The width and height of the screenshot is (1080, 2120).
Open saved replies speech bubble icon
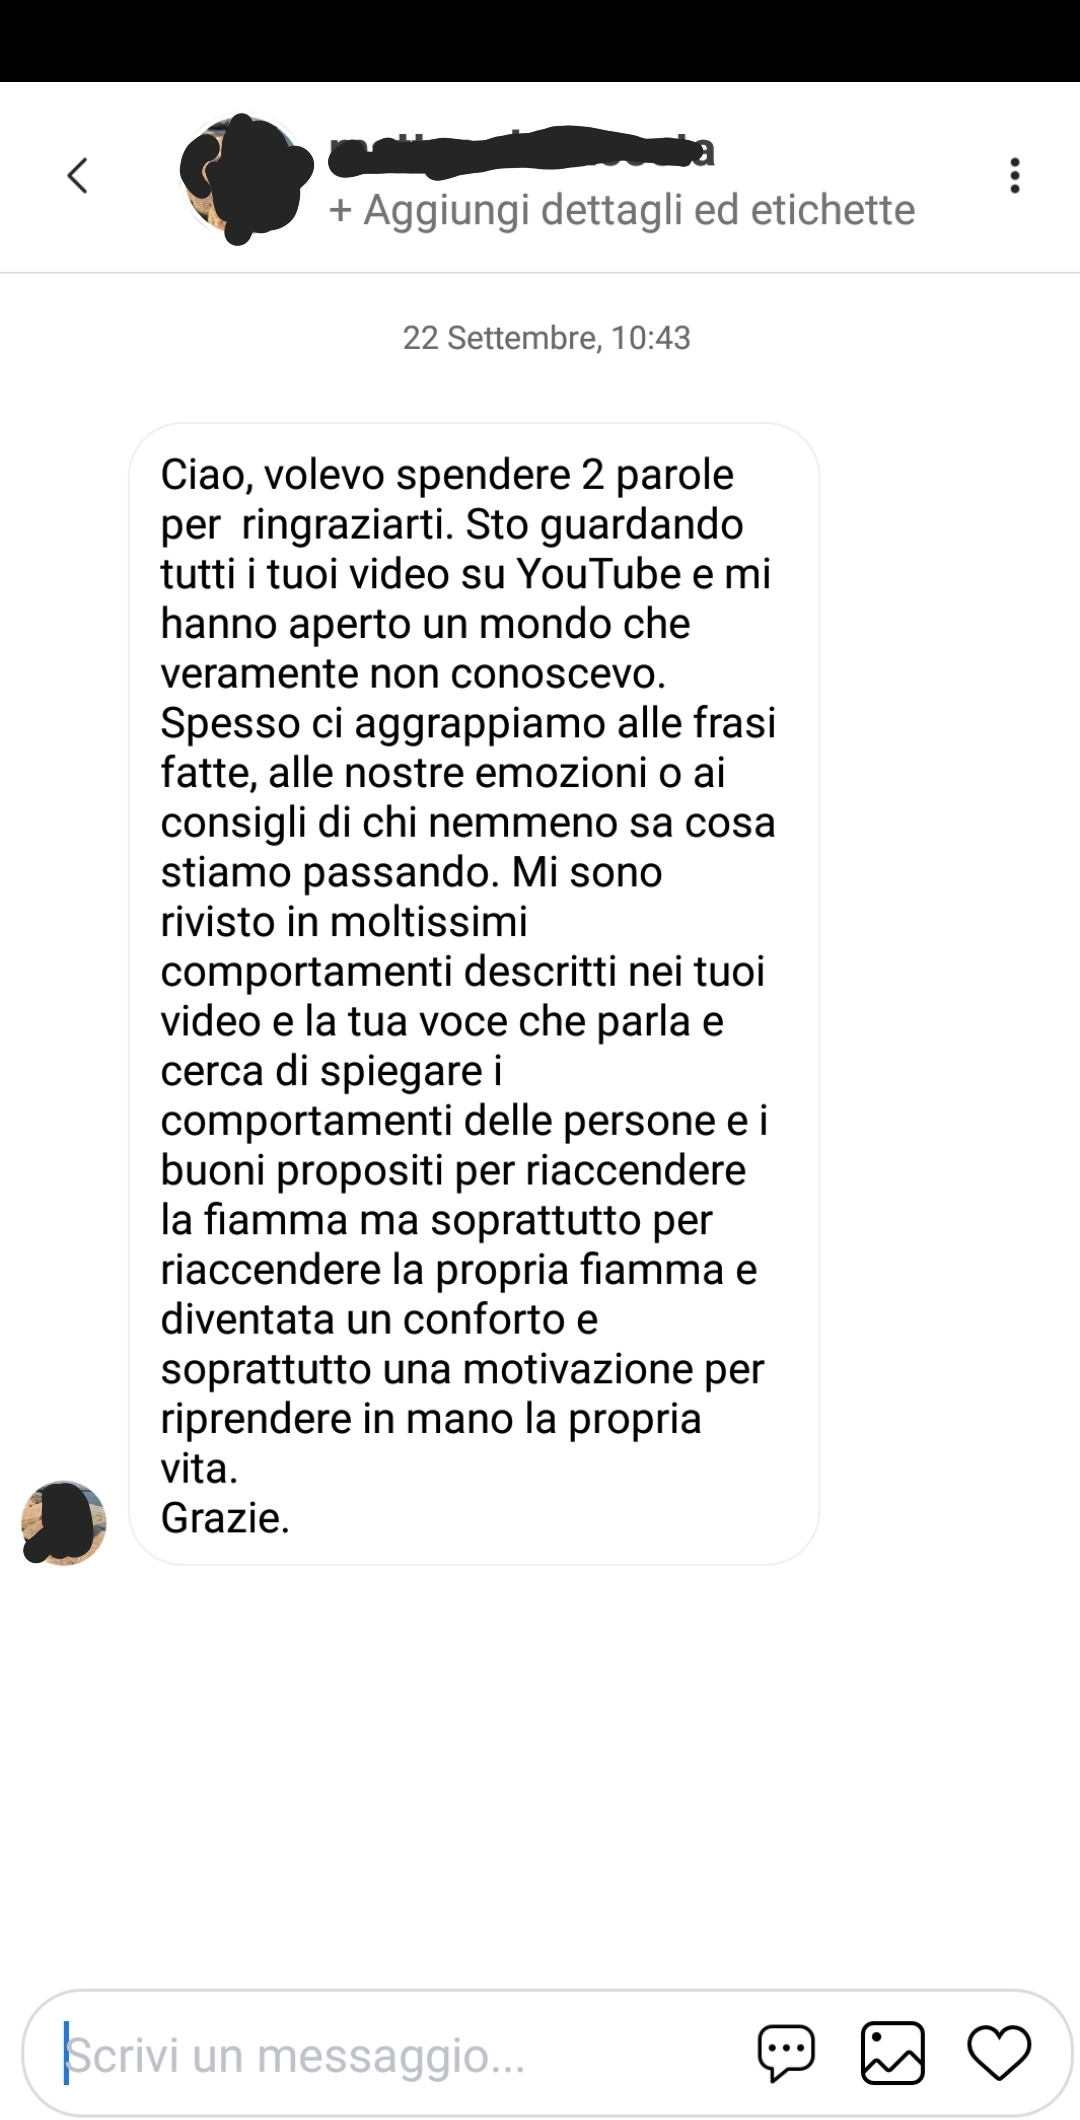(x=786, y=2053)
